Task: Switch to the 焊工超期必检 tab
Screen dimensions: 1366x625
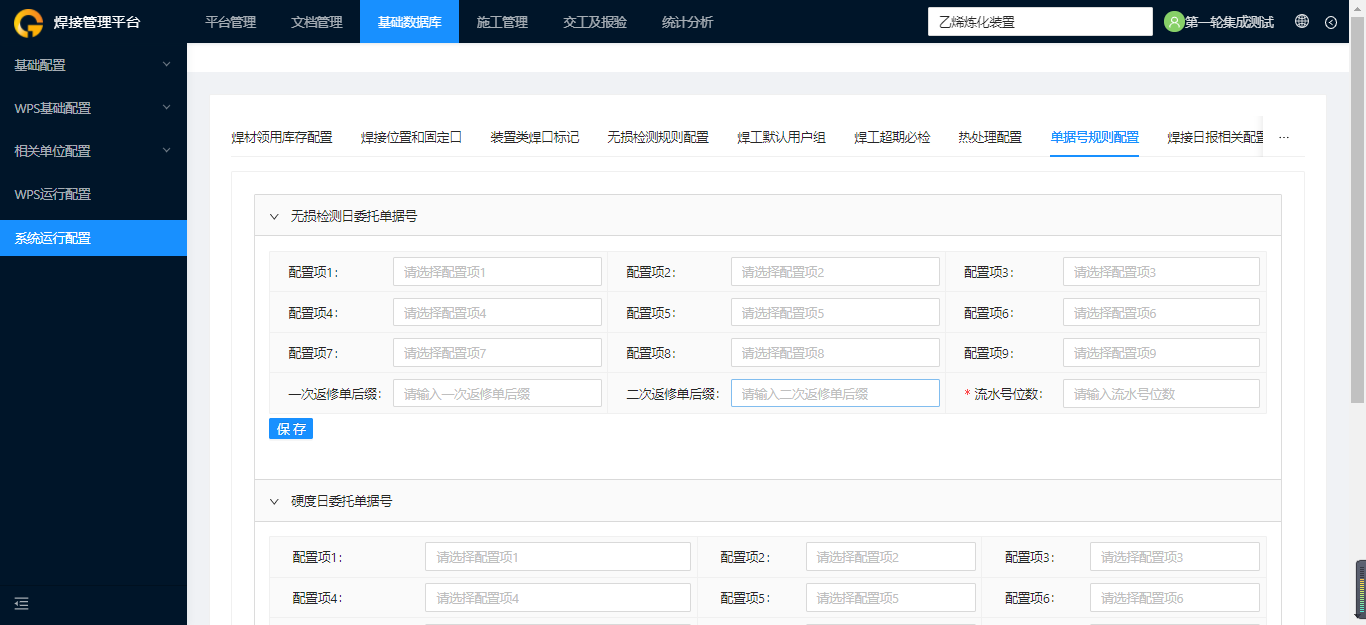Action: 892,137
